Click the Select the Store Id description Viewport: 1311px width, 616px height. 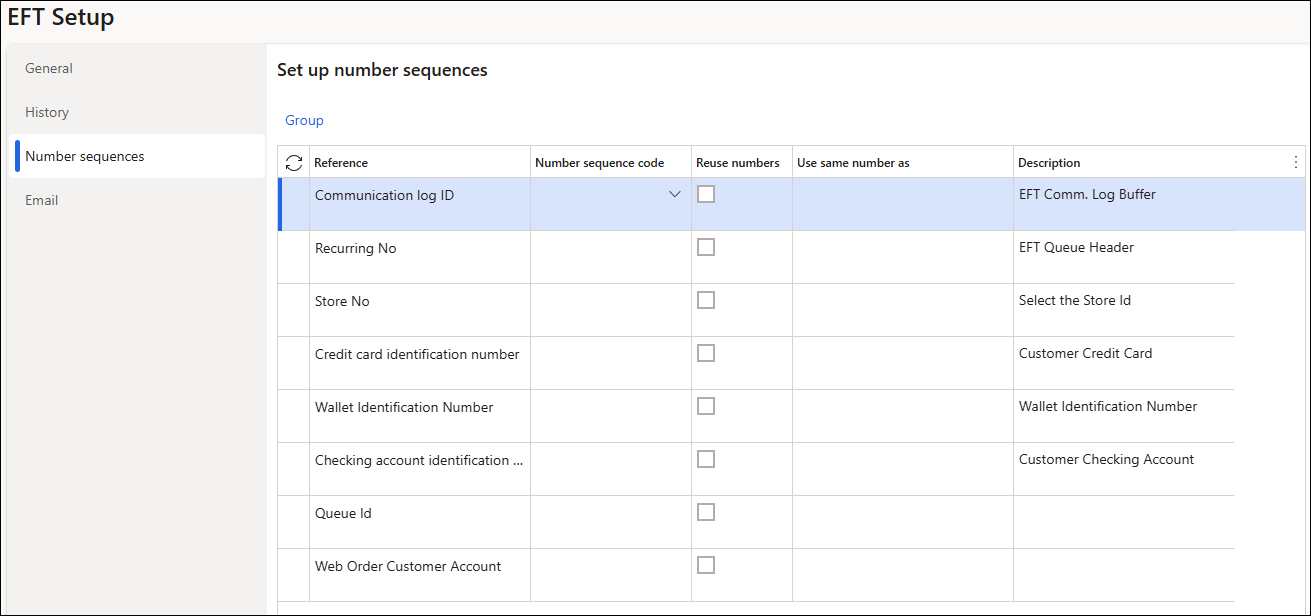(1075, 300)
